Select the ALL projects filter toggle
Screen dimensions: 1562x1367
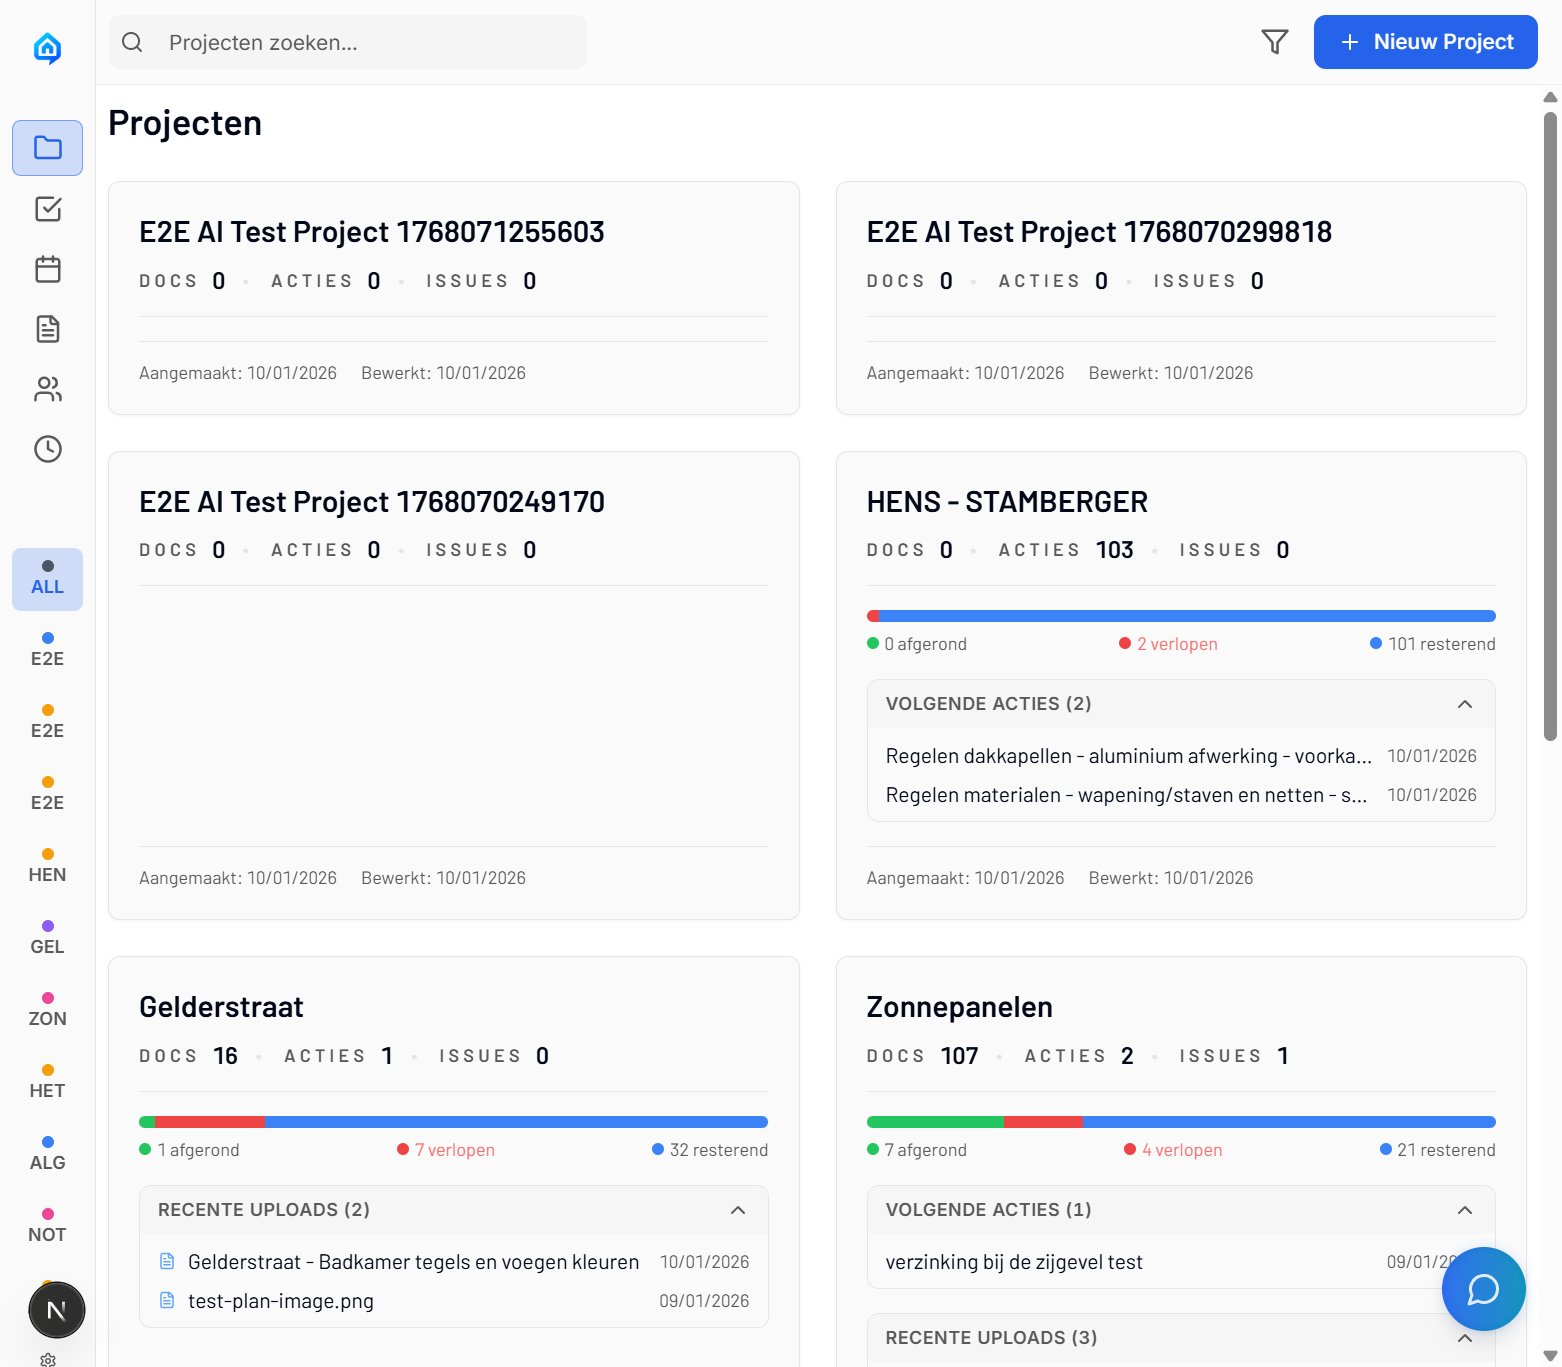tap(47, 579)
